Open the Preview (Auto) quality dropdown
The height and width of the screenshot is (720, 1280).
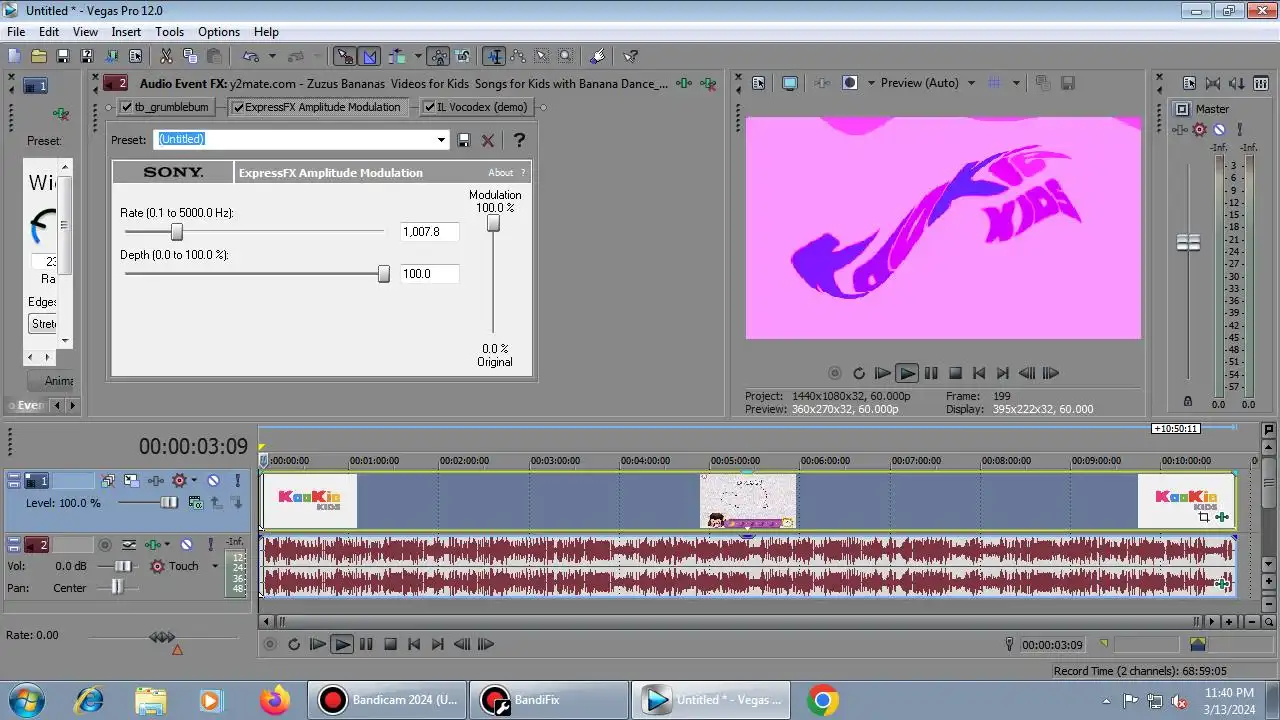point(971,83)
